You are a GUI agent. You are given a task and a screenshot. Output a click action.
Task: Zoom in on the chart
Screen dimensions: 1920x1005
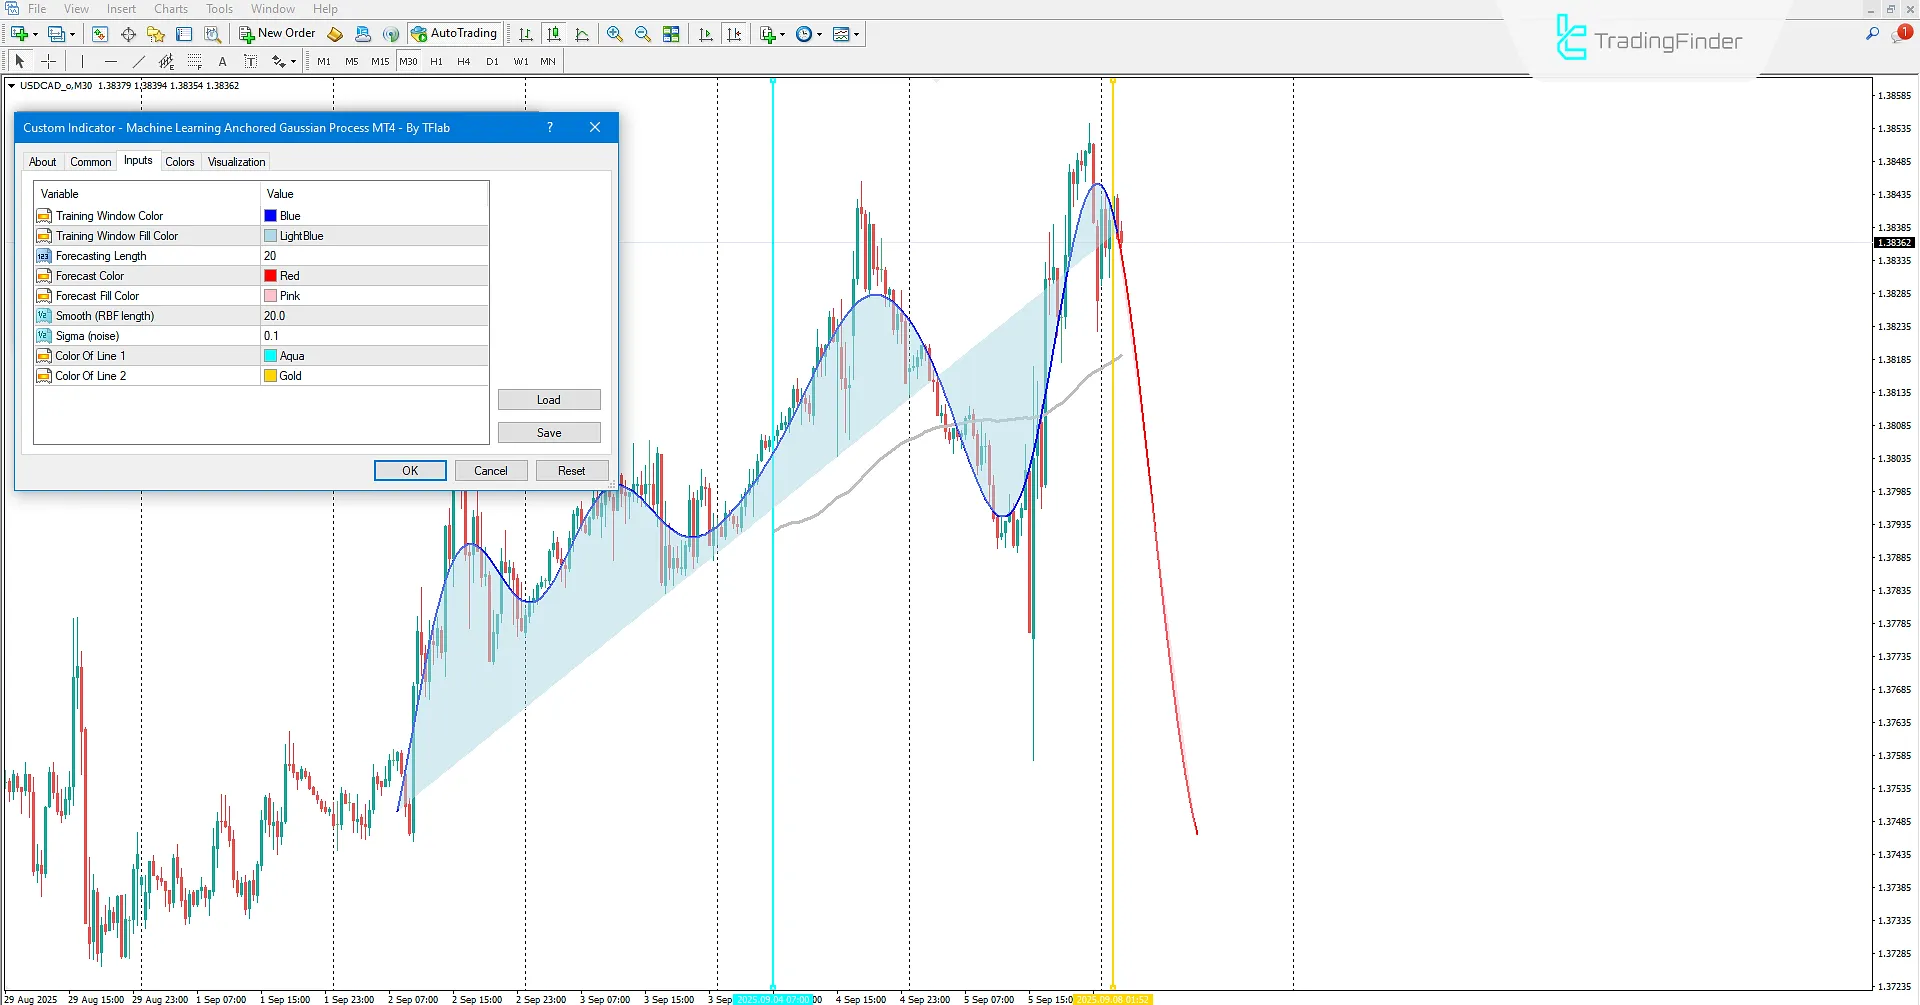click(615, 33)
